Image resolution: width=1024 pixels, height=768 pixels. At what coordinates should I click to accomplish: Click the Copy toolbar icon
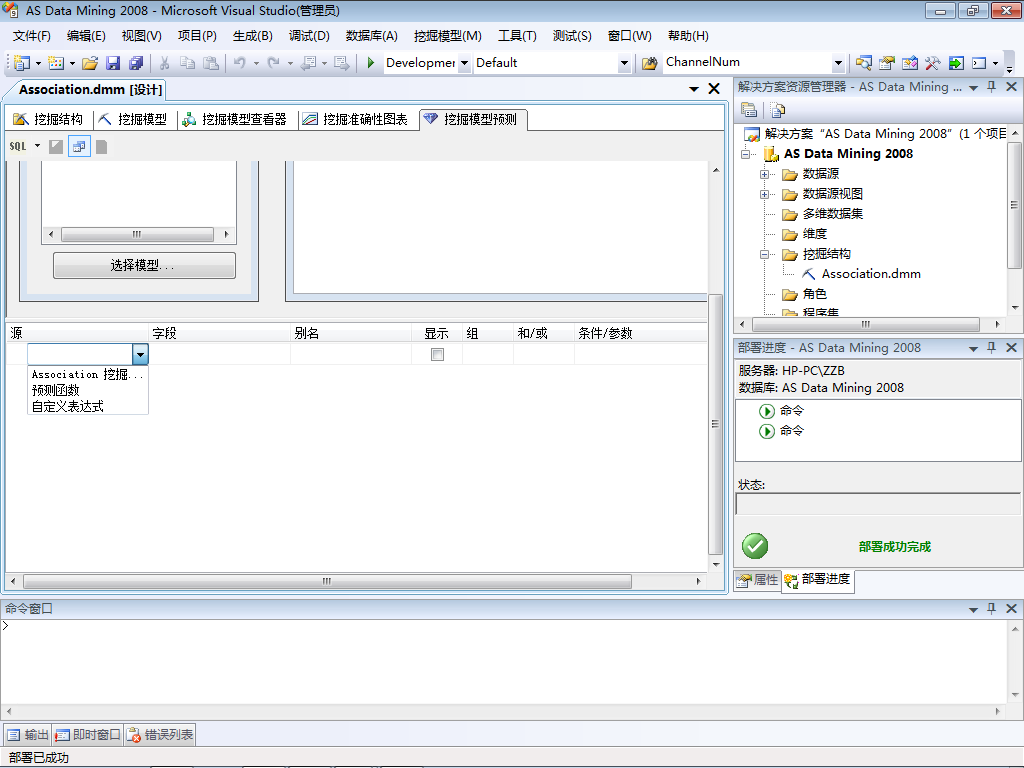point(187,63)
